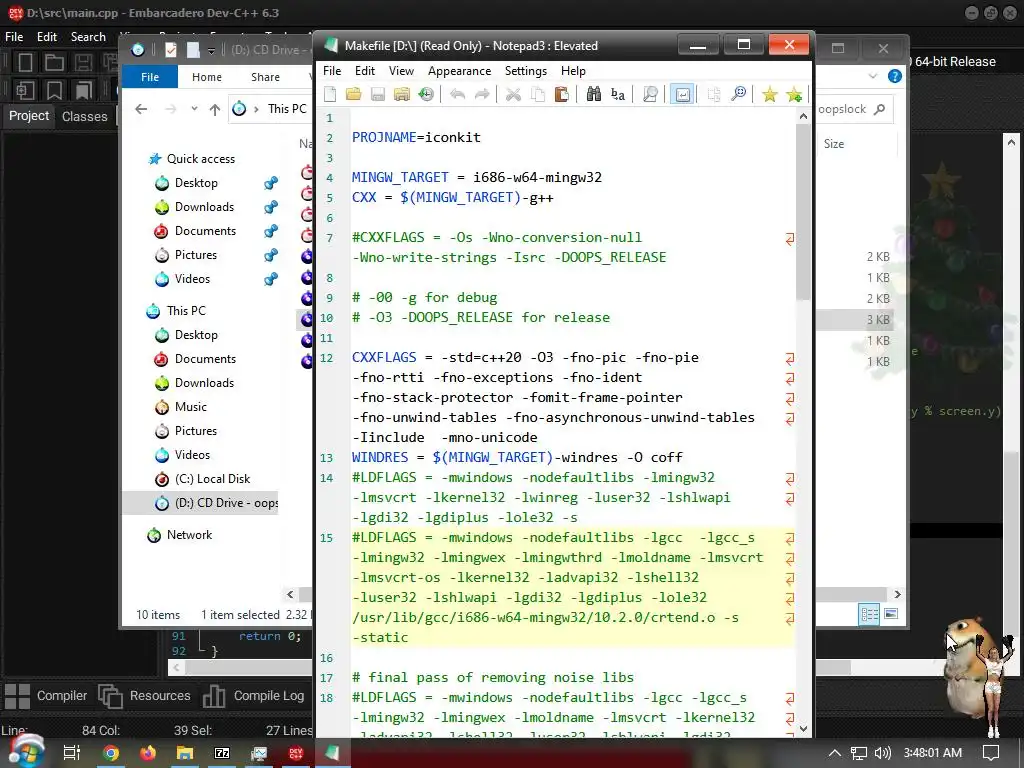Open Resources tab in Dev-C++ bottom panel

point(144,696)
